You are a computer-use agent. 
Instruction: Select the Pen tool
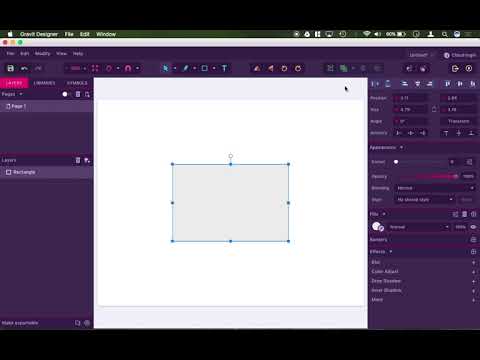click(x=185, y=68)
